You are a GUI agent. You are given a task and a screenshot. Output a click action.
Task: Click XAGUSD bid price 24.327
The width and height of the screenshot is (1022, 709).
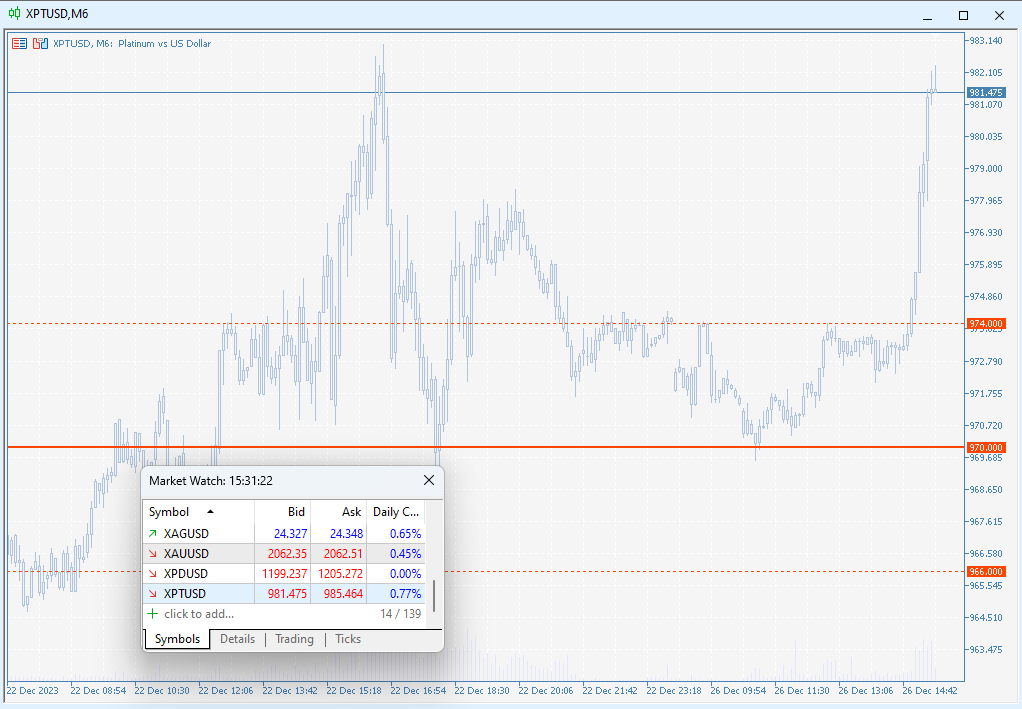tap(291, 534)
